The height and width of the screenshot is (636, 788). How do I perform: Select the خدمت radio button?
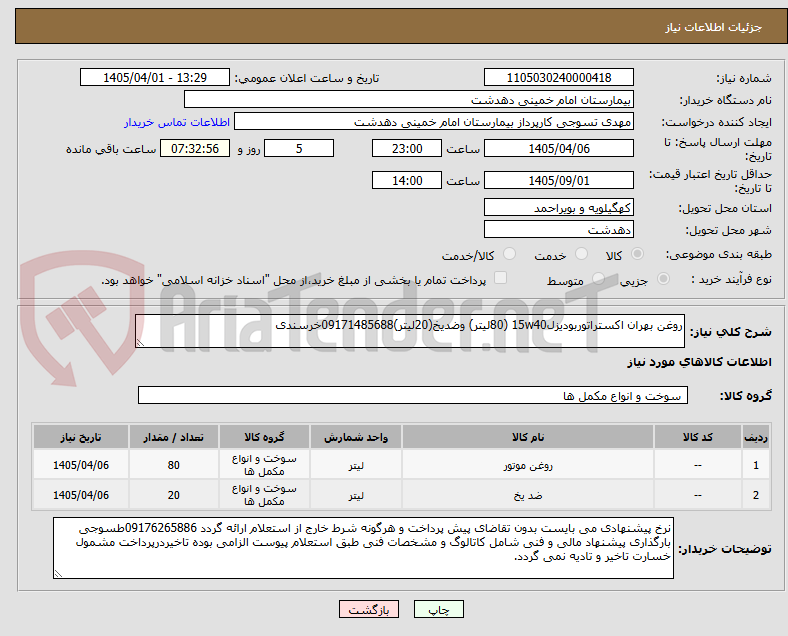pos(581,254)
